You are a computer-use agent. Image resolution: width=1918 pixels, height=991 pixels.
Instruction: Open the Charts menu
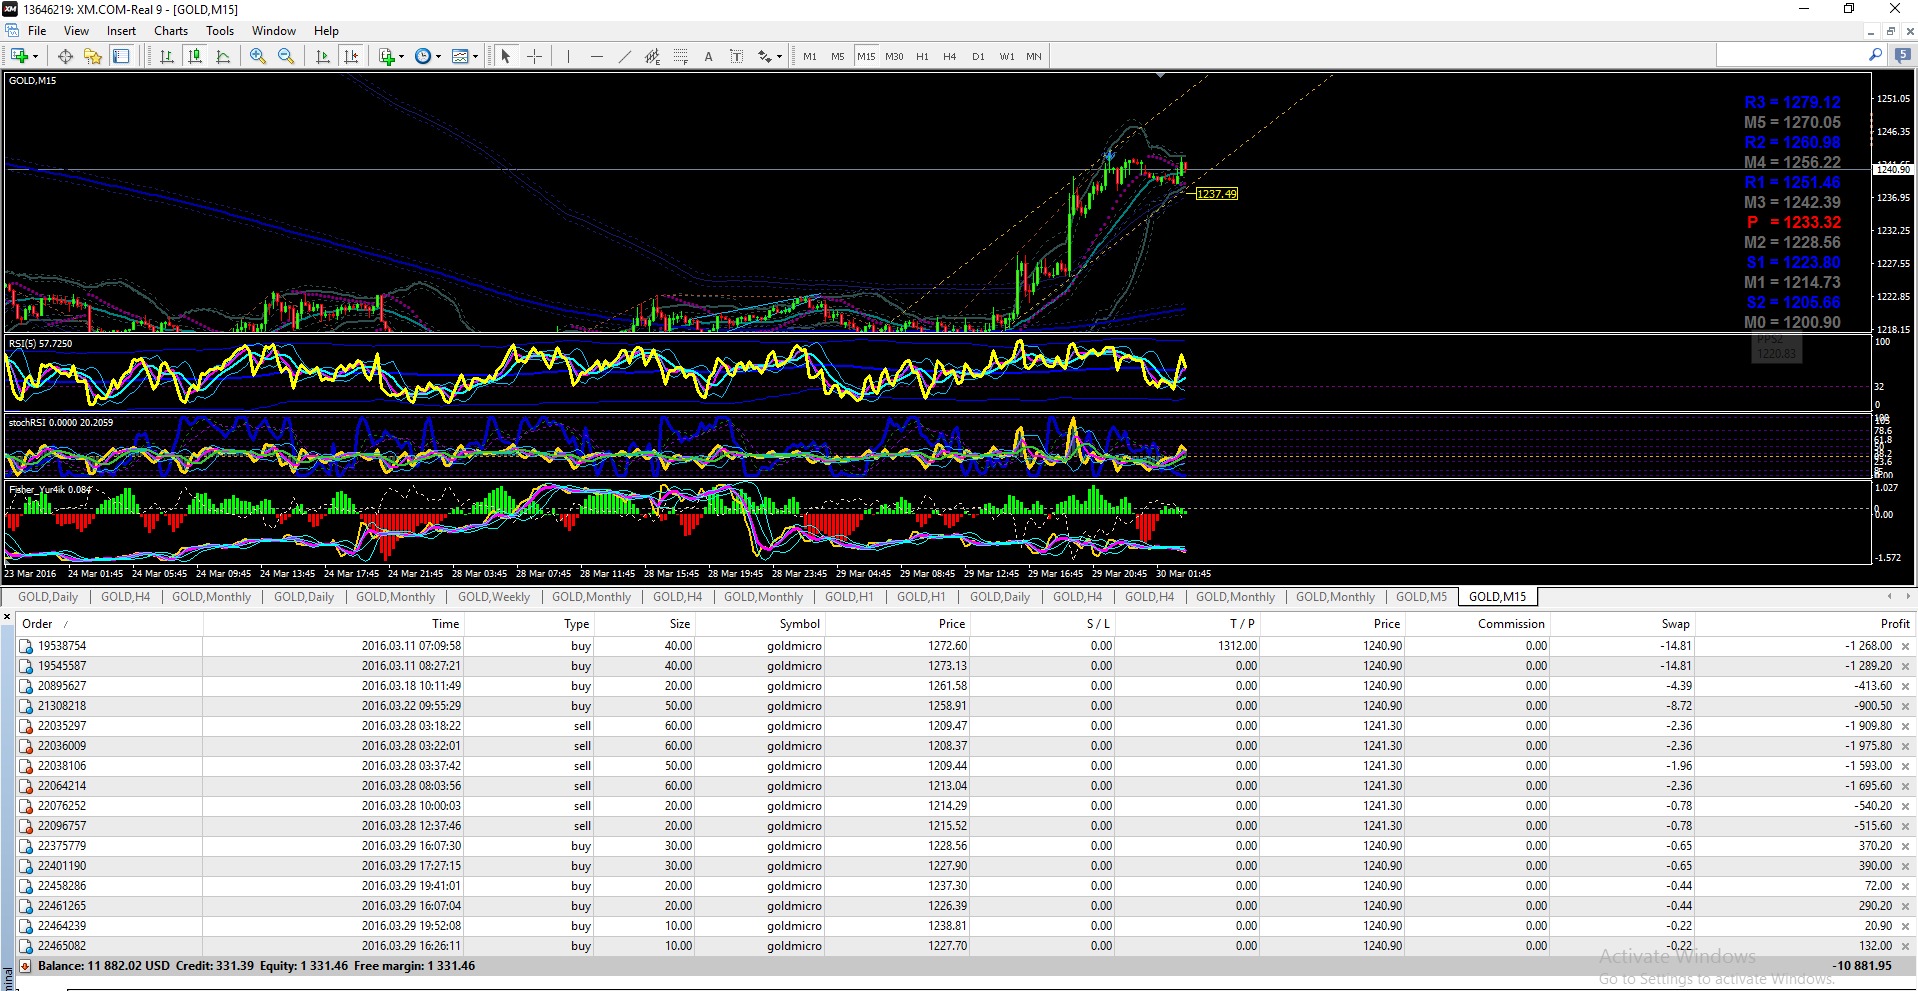(171, 31)
